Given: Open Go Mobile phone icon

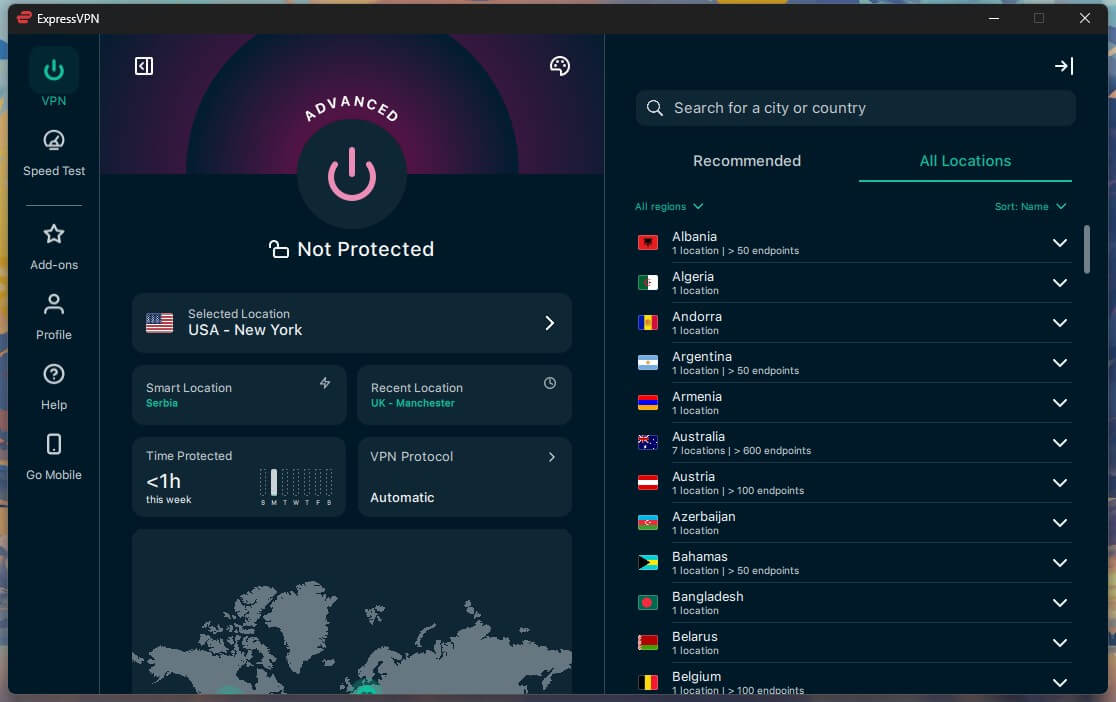Looking at the screenshot, I should (x=53, y=444).
